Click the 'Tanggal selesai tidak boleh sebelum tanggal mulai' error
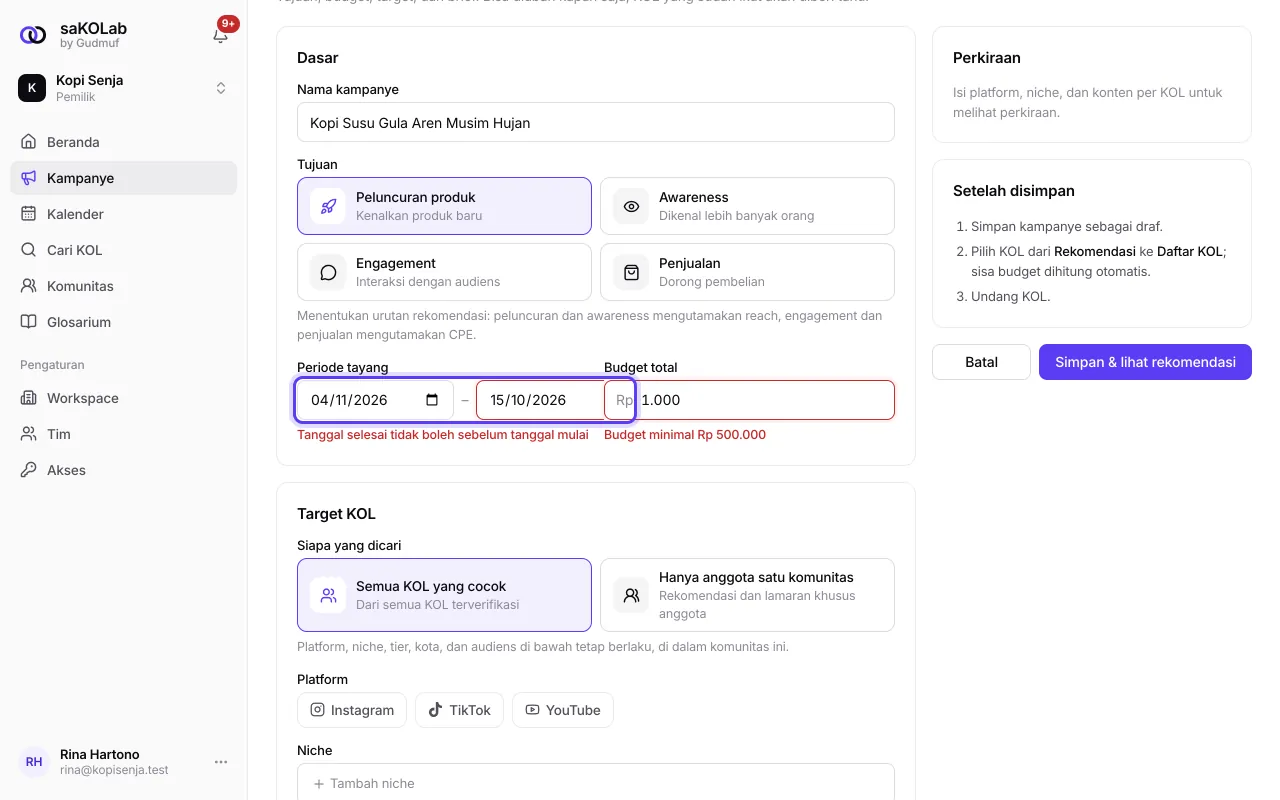The width and height of the screenshot is (1280, 800). (x=443, y=435)
